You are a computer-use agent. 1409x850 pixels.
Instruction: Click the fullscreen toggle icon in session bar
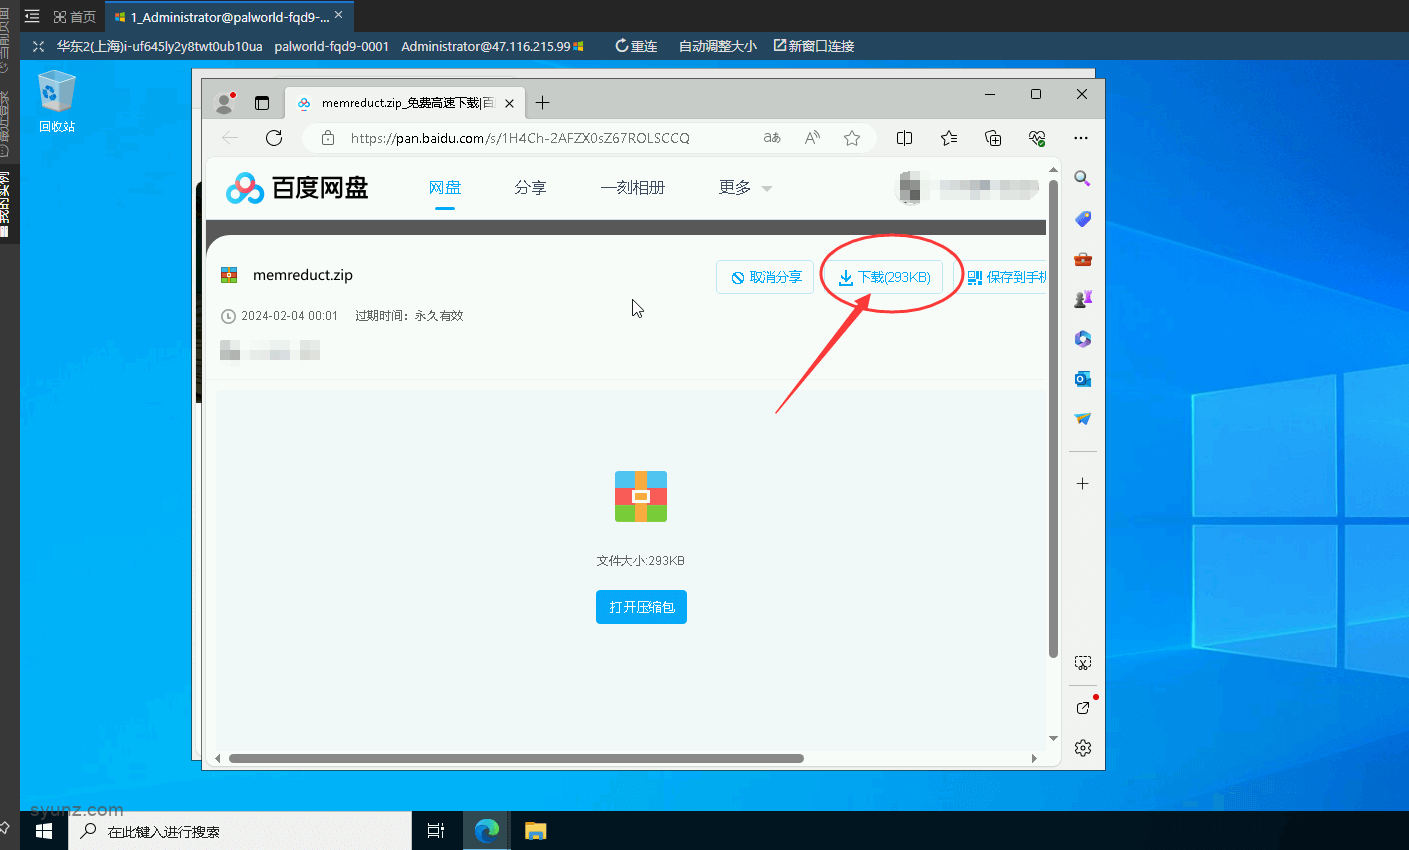[38, 46]
